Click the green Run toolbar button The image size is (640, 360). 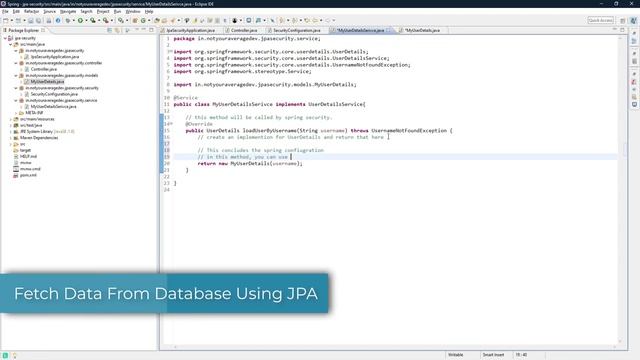(80, 20)
